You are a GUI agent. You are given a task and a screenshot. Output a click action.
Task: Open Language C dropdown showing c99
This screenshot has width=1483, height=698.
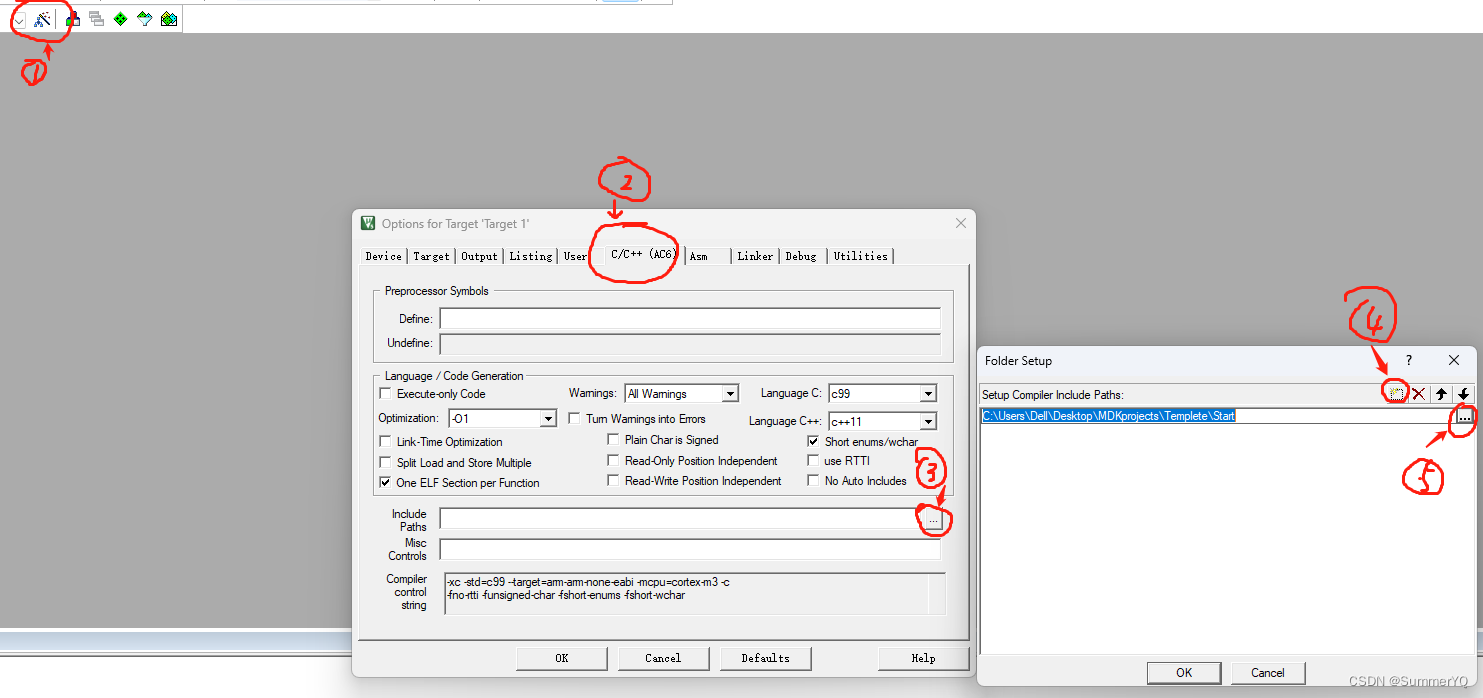pos(883,394)
